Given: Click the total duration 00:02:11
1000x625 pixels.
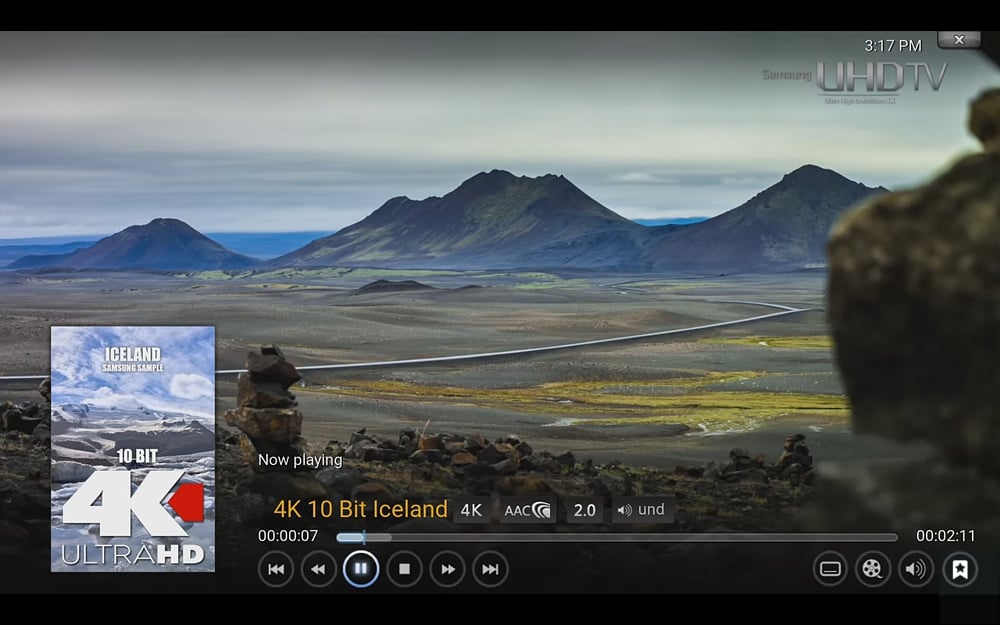Looking at the screenshot, I should tap(945, 536).
